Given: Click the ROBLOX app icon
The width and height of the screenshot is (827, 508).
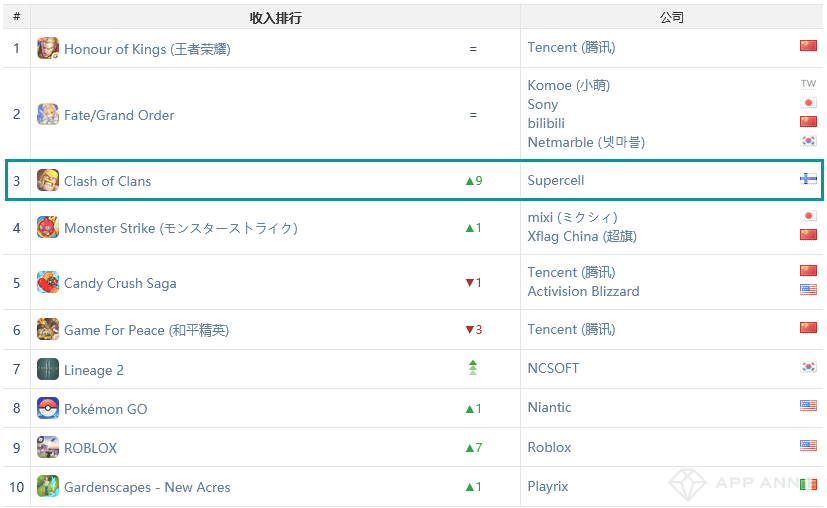Looking at the screenshot, I should [47, 448].
